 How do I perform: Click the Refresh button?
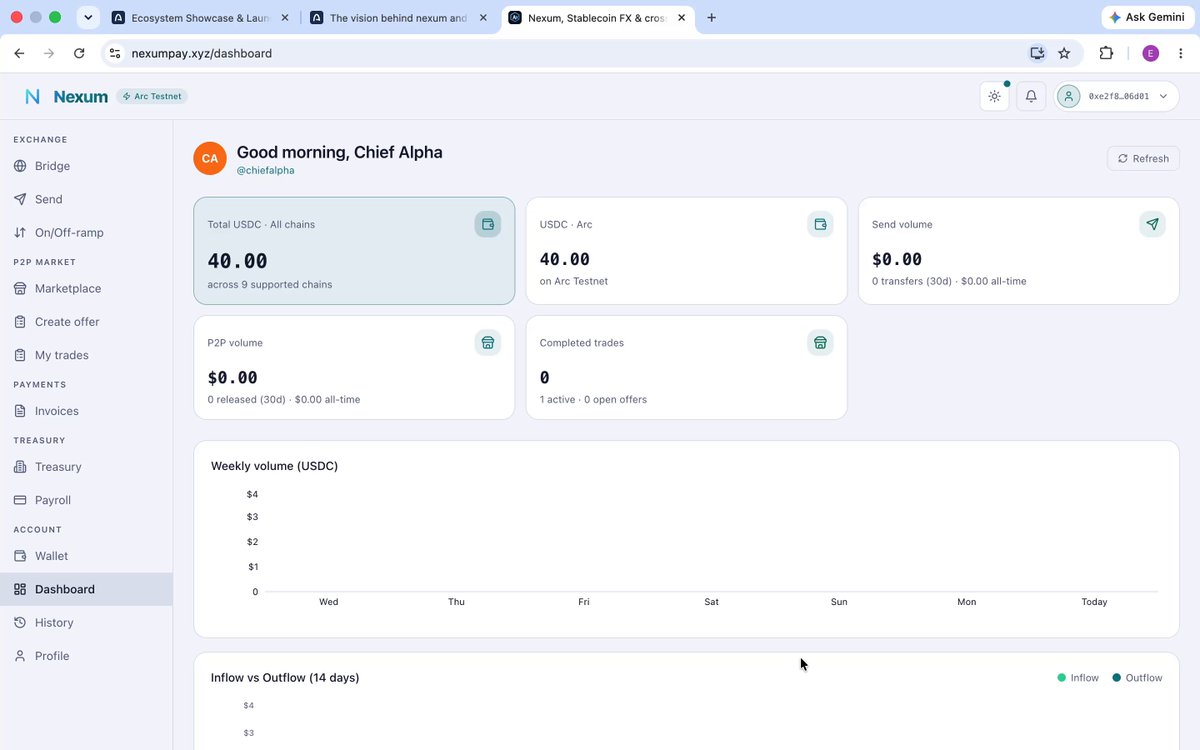[x=1143, y=158]
